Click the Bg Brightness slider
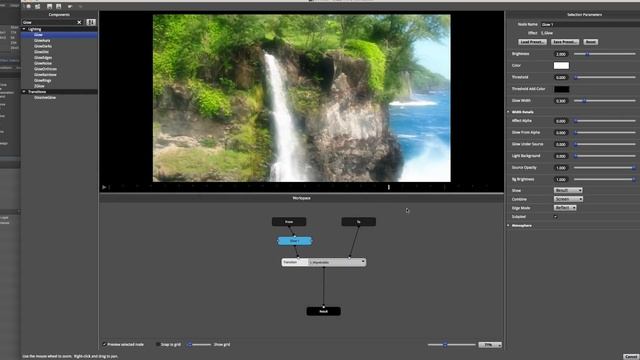 point(605,179)
